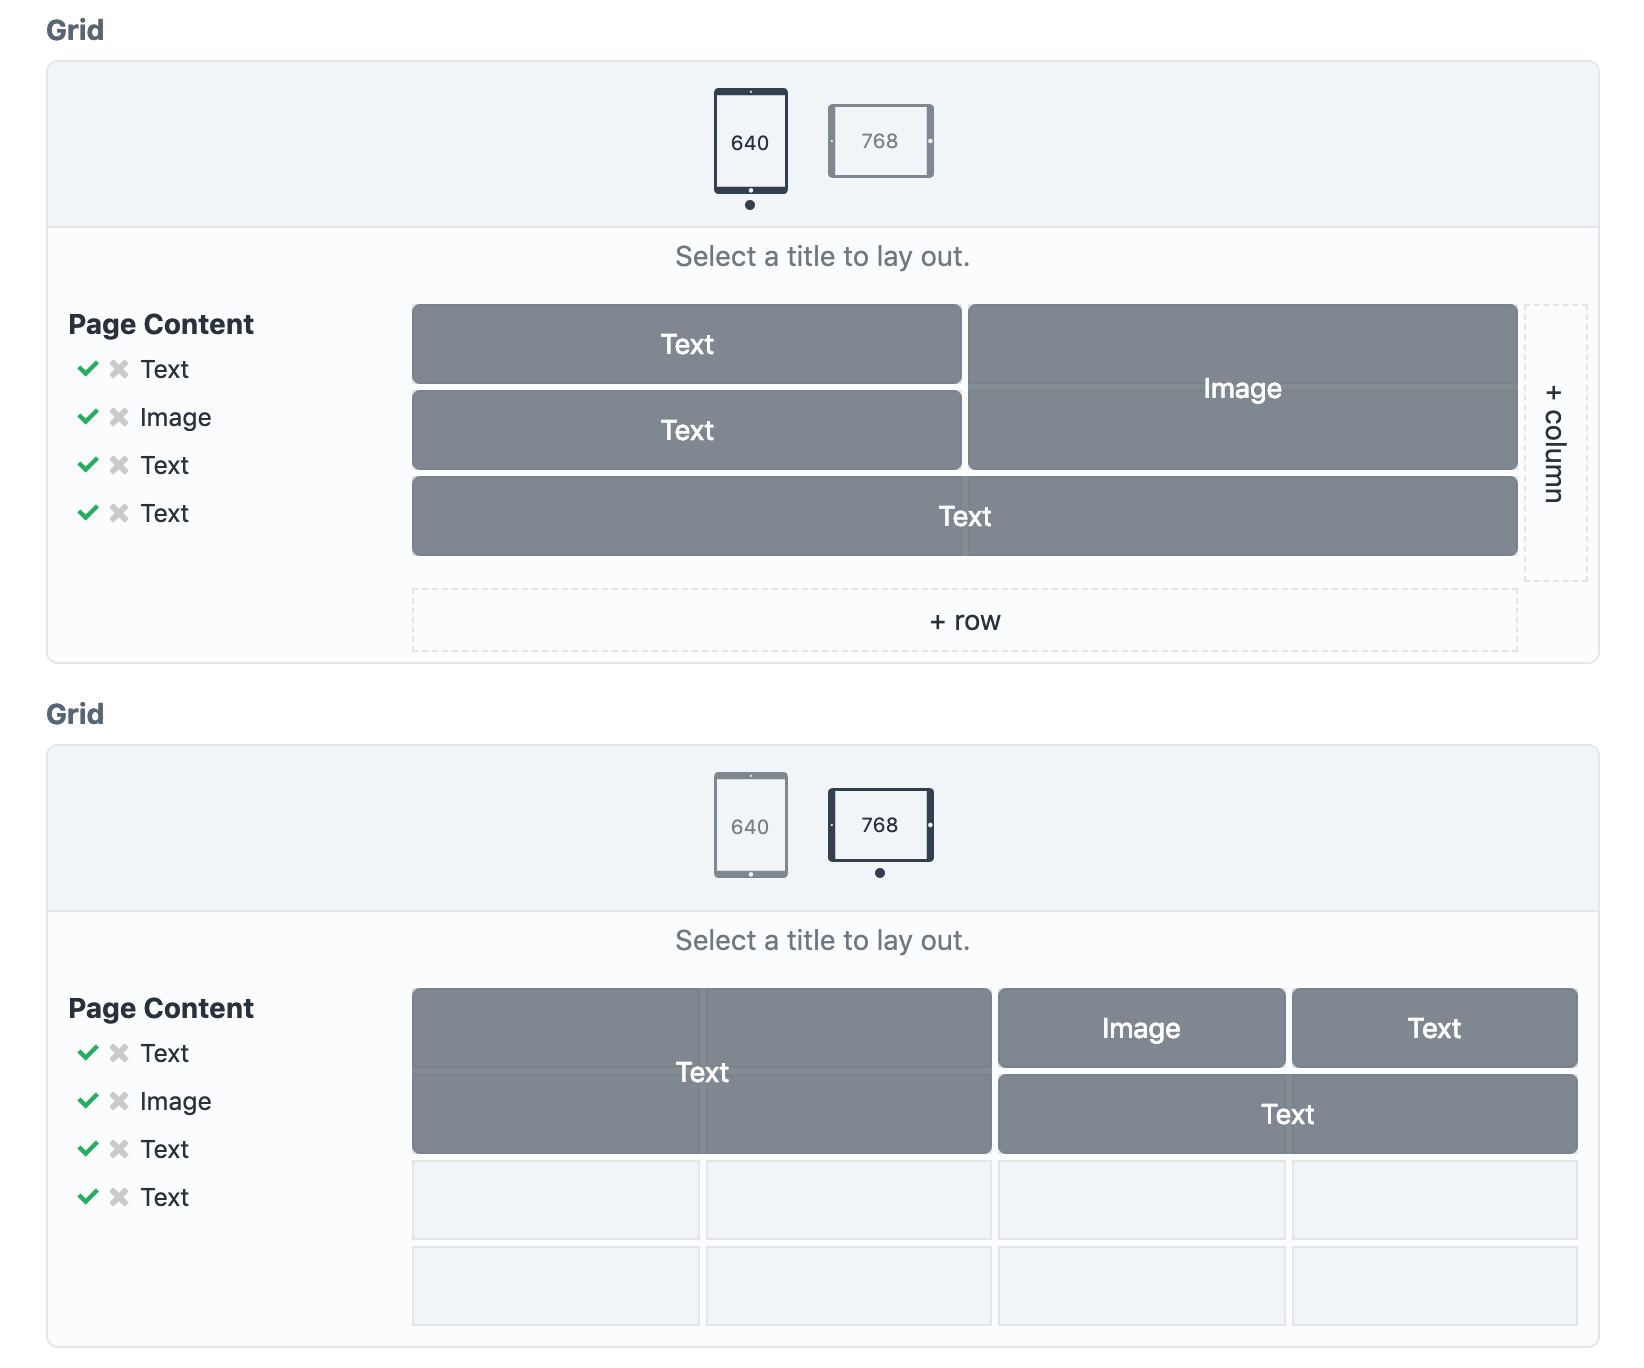Image resolution: width=1644 pixels, height=1368 pixels.
Task: Select the Text block right of Image, lower grid
Action: pos(1435,1028)
